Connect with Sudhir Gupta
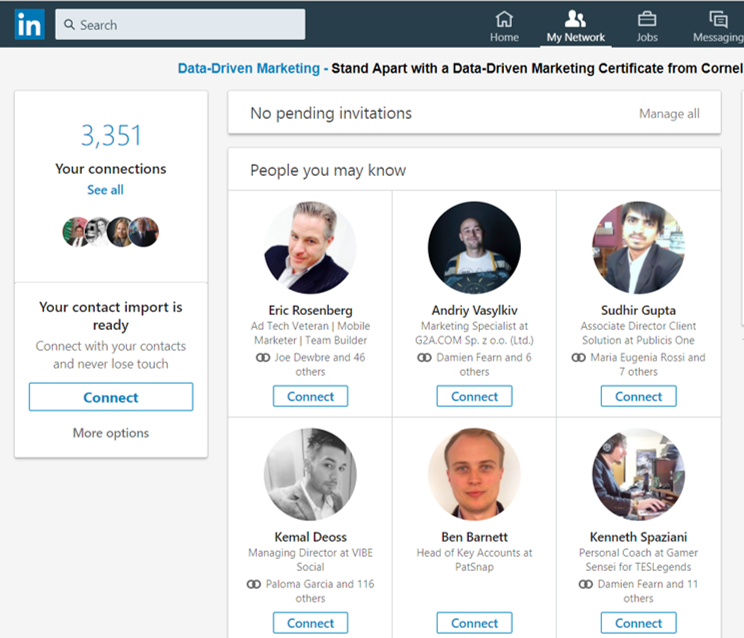Viewport: 744px width, 638px height. tap(638, 396)
